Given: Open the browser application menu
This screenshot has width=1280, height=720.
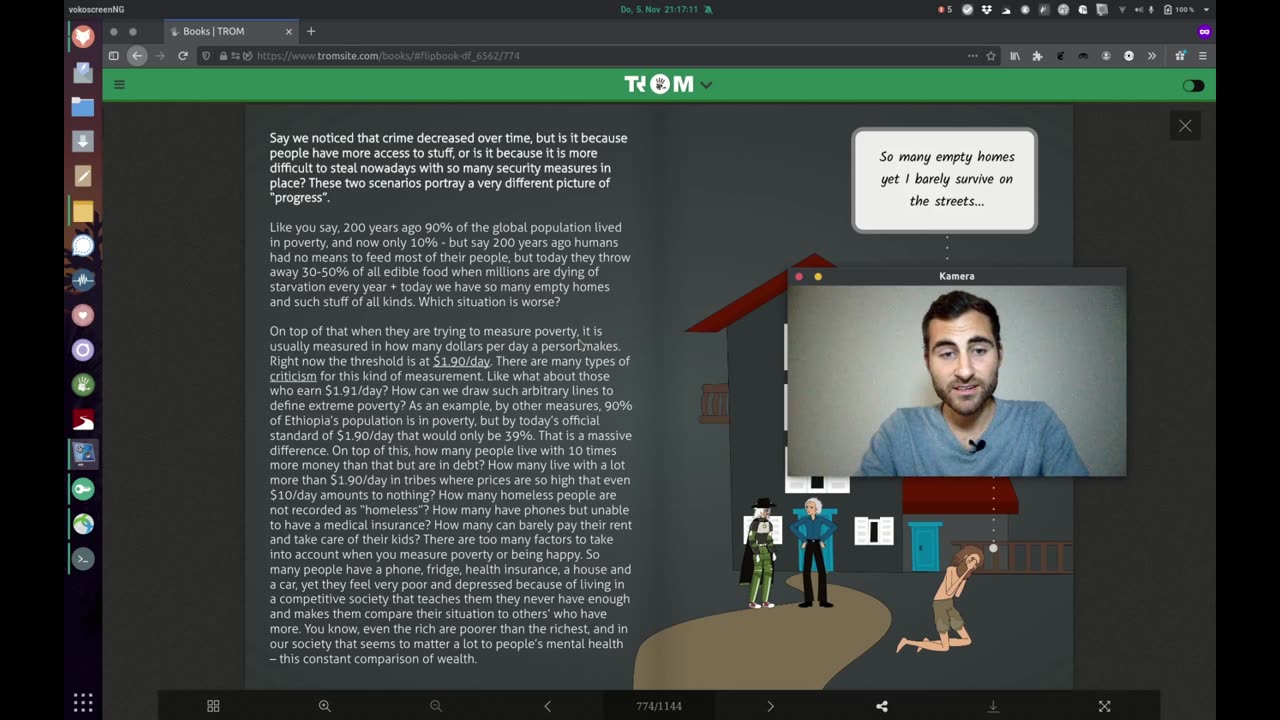Looking at the screenshot, I should [x=1203, y=56].
